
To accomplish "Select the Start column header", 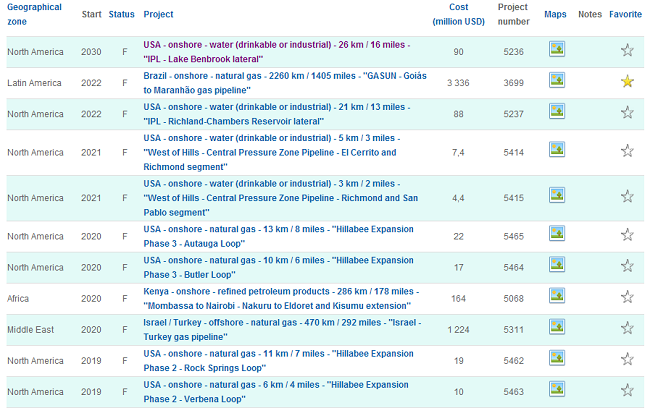I will 91,14.
